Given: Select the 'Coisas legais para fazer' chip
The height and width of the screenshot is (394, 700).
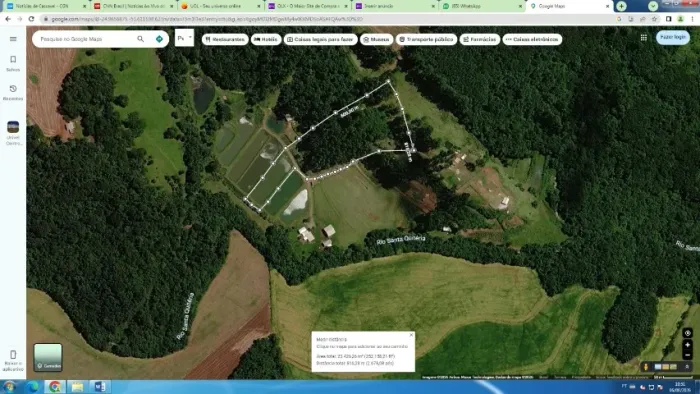Looking at the screenshot, I should coord(321,39).
